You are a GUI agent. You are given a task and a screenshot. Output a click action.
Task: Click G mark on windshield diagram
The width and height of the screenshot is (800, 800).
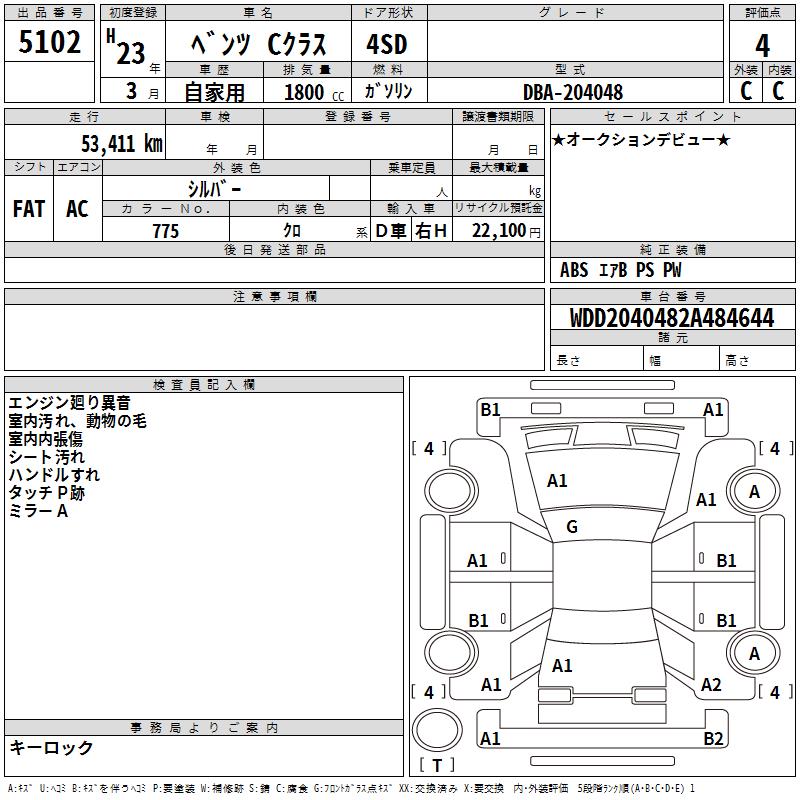[572, 527]
